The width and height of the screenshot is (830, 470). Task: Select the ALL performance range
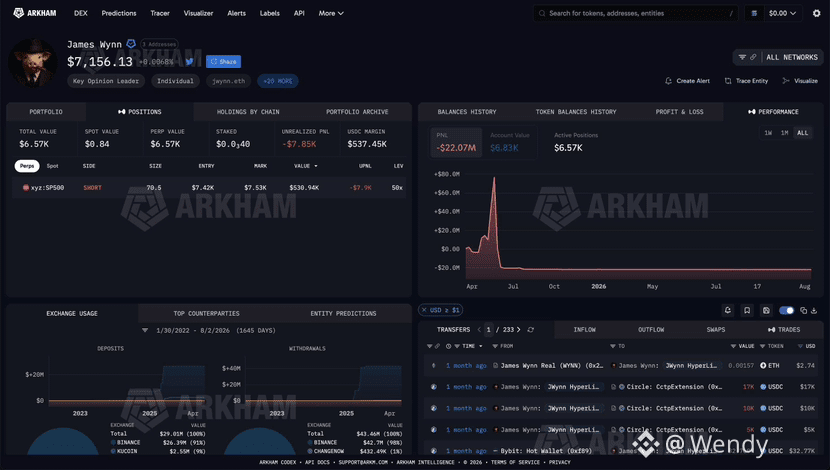coord(802,133)
